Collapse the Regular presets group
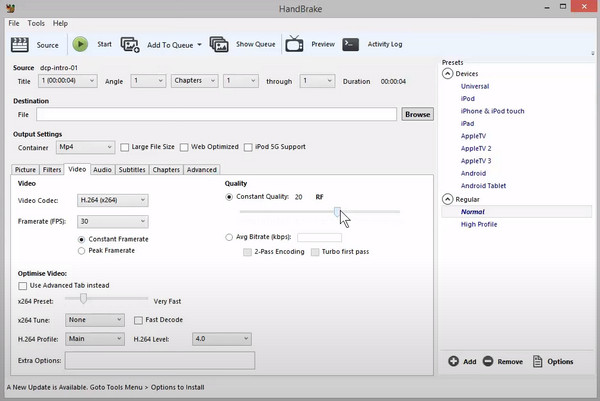The image size is (600, 401). click(x=447, y=199)
